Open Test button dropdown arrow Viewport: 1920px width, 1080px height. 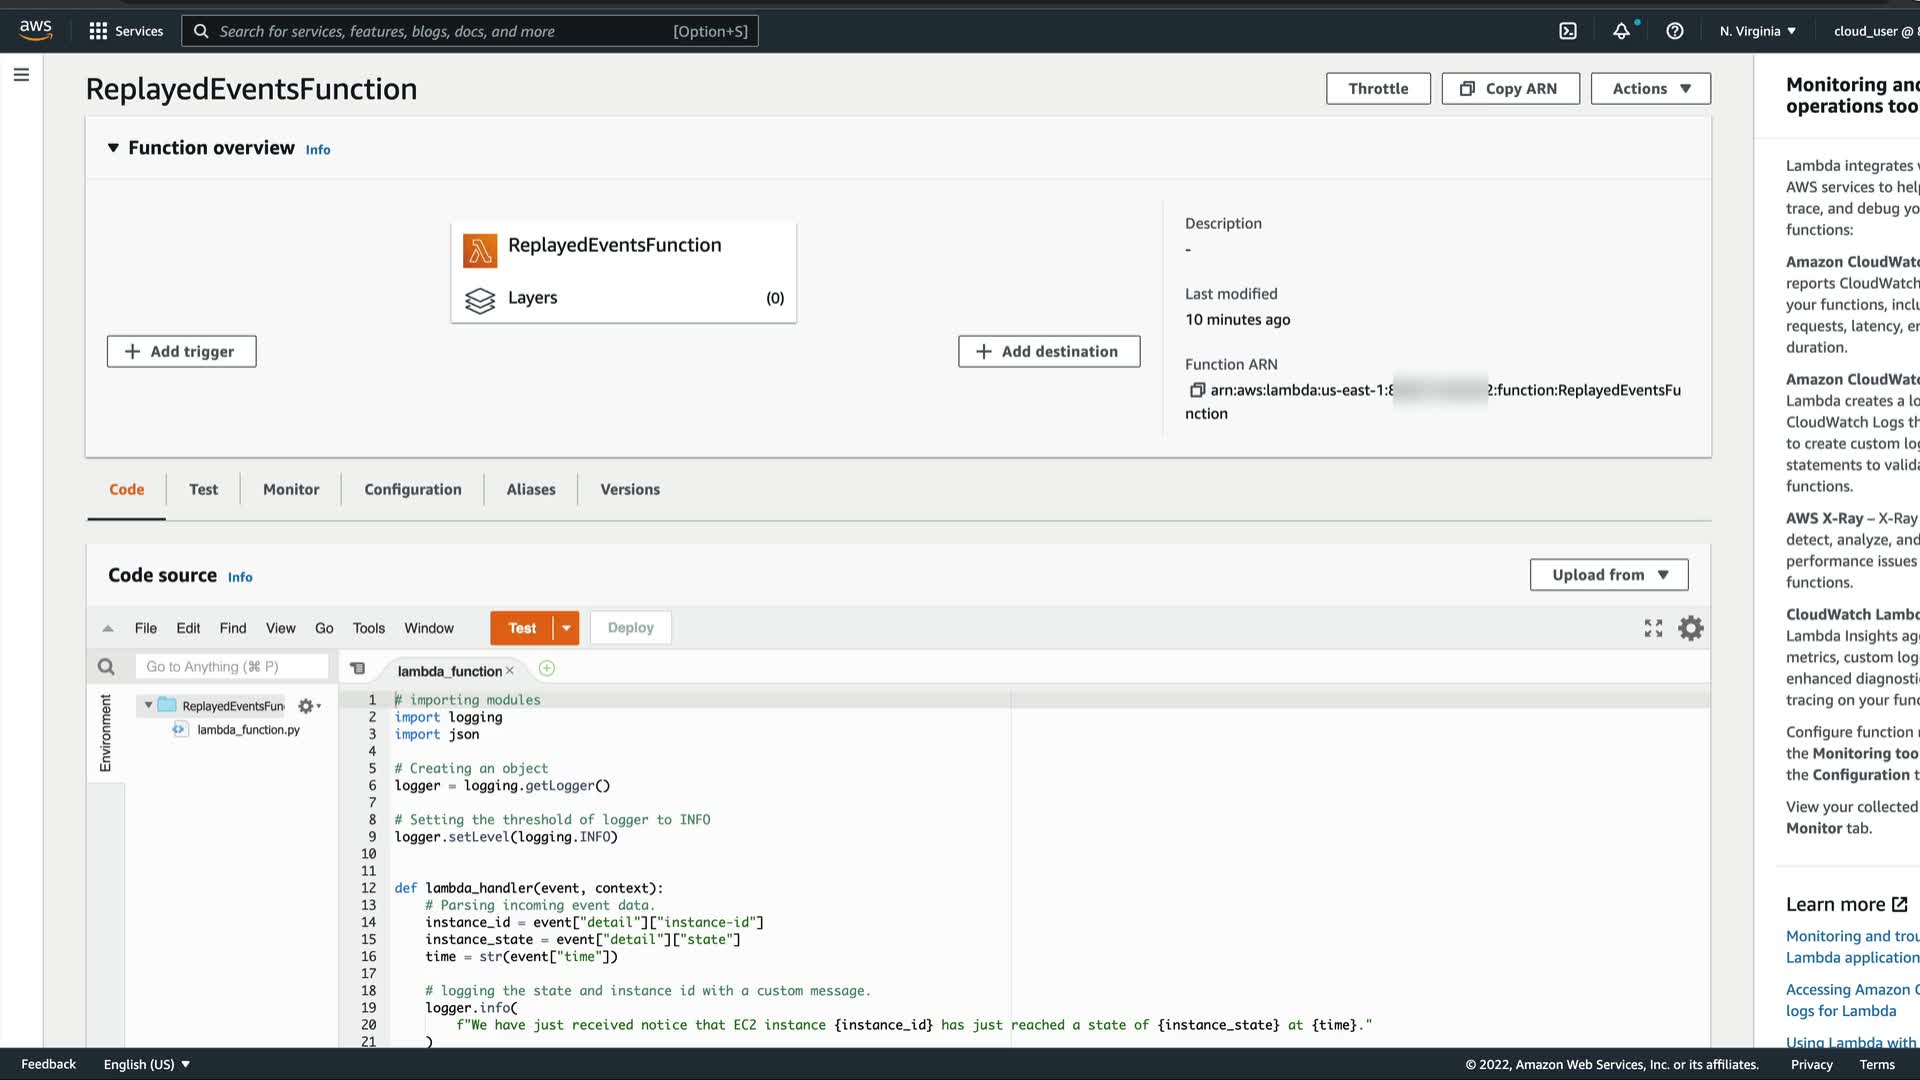pos(566,628)
